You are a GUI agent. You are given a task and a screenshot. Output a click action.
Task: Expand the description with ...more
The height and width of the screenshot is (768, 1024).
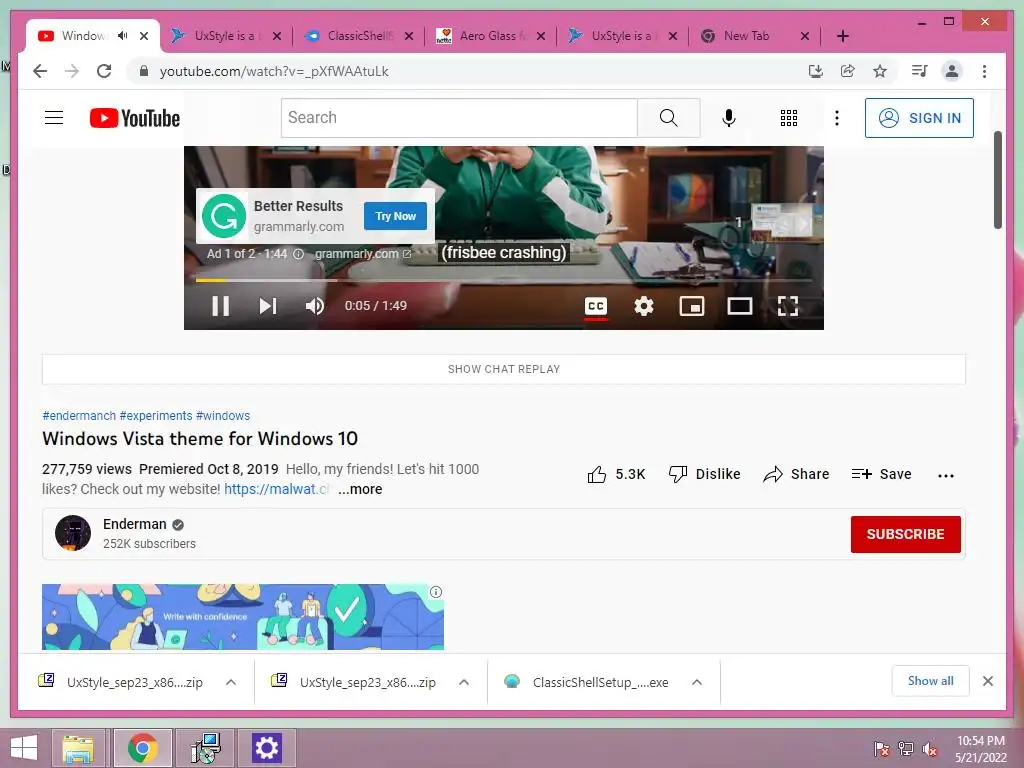[360, 489]
